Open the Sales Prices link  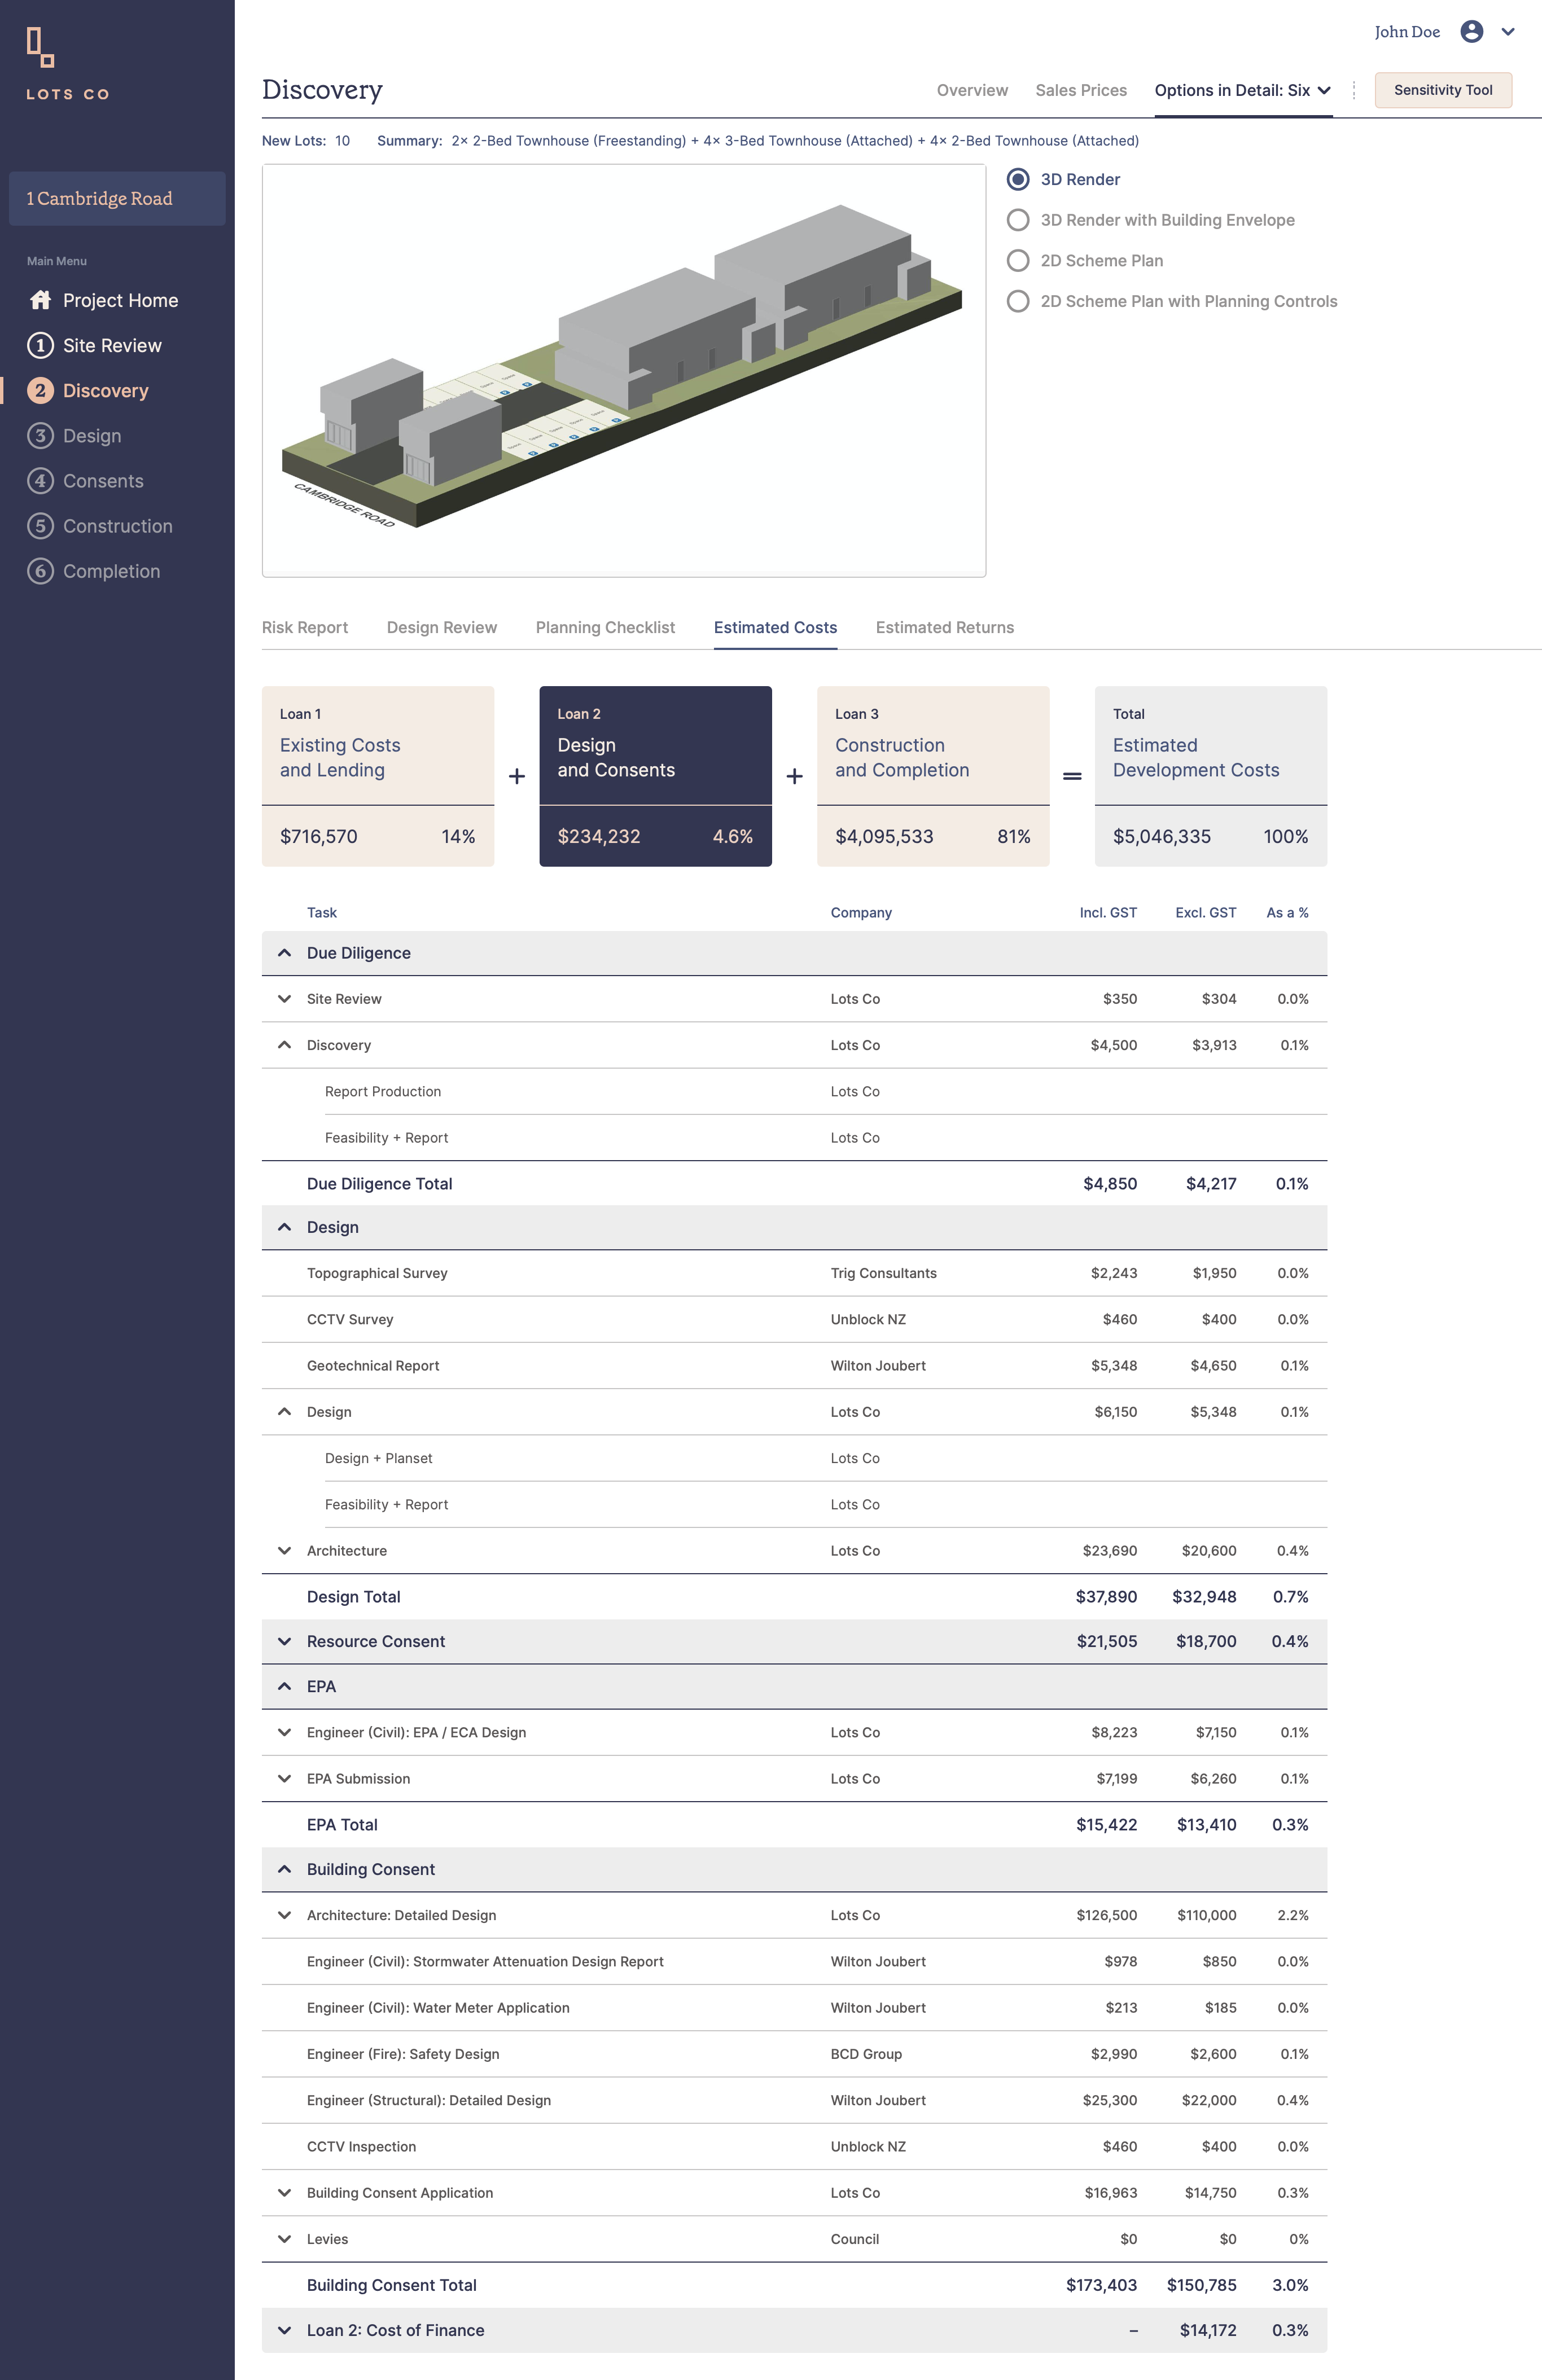[x=1080, y=90]
